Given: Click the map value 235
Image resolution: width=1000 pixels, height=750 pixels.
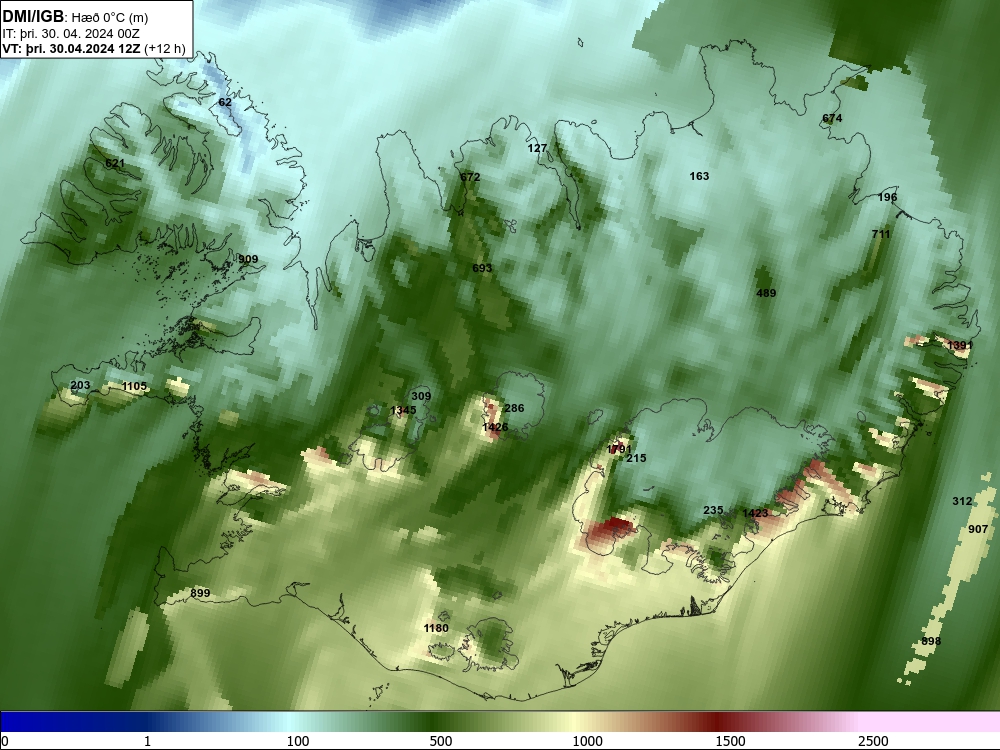Looking at the screenshot, I should 713,510.
